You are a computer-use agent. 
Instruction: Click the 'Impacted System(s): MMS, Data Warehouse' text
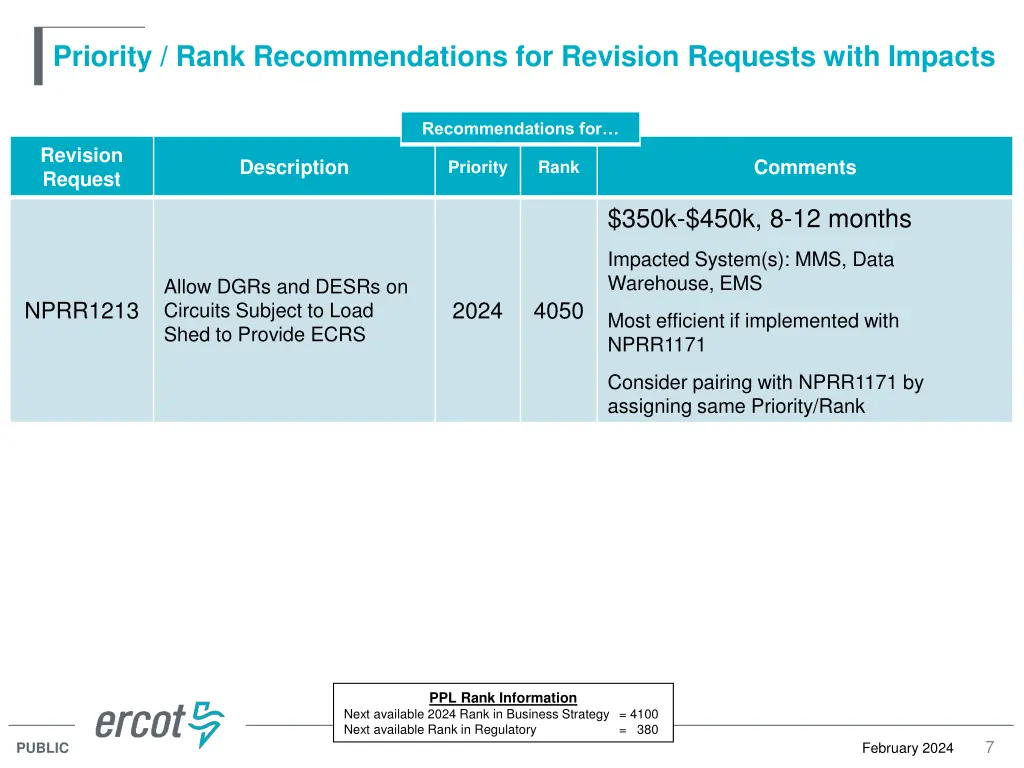[x=751, y=271]
